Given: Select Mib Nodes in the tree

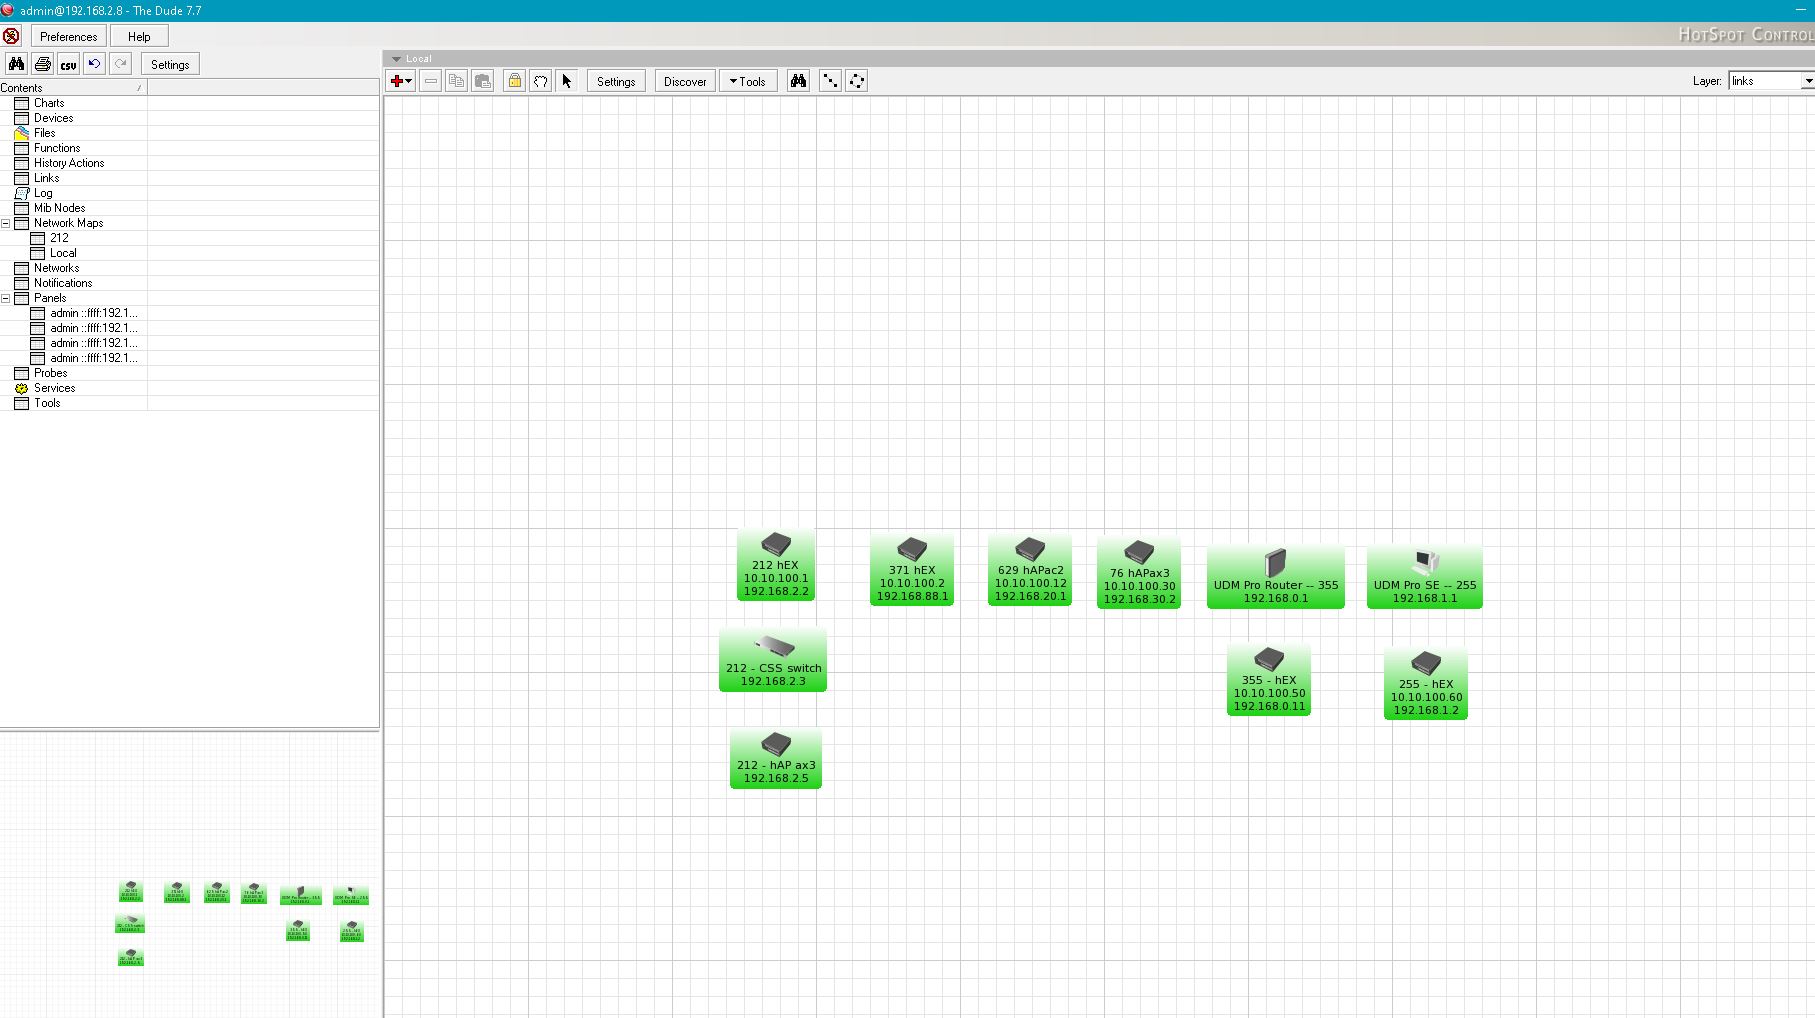Looking at the screenshot, I should click(59, 208).
